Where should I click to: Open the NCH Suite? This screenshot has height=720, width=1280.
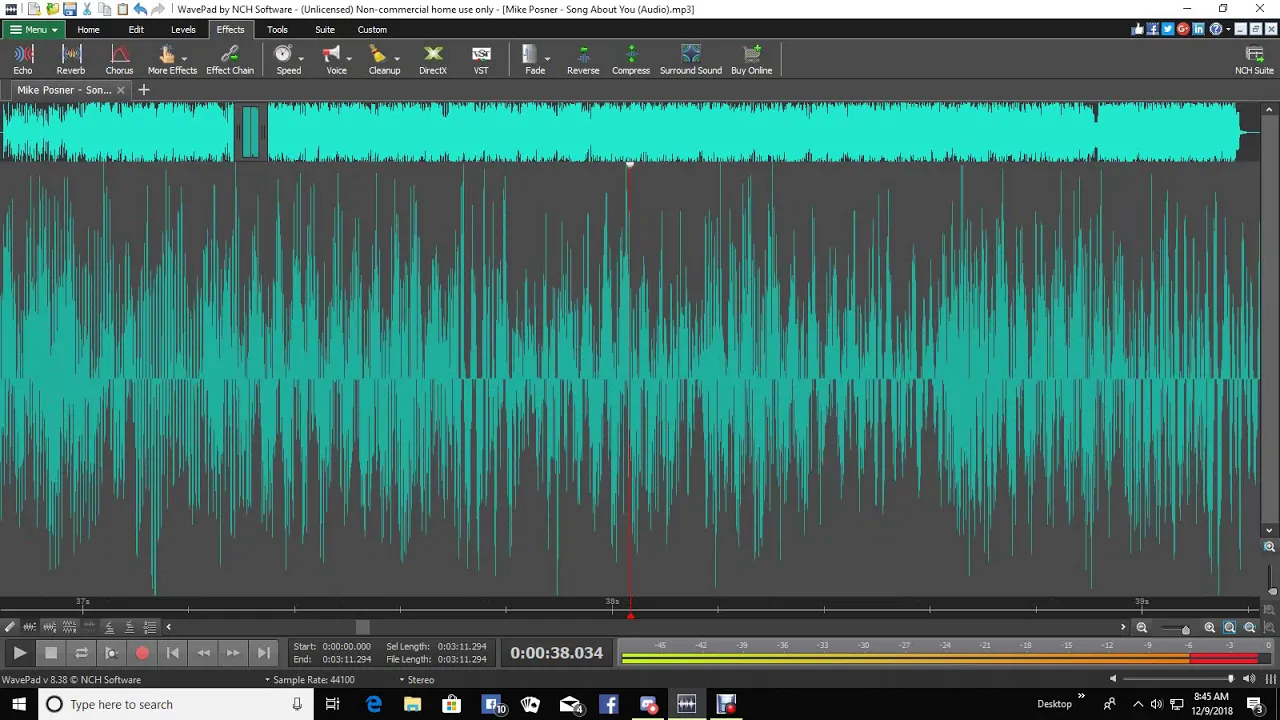[x=1254, y=60]
